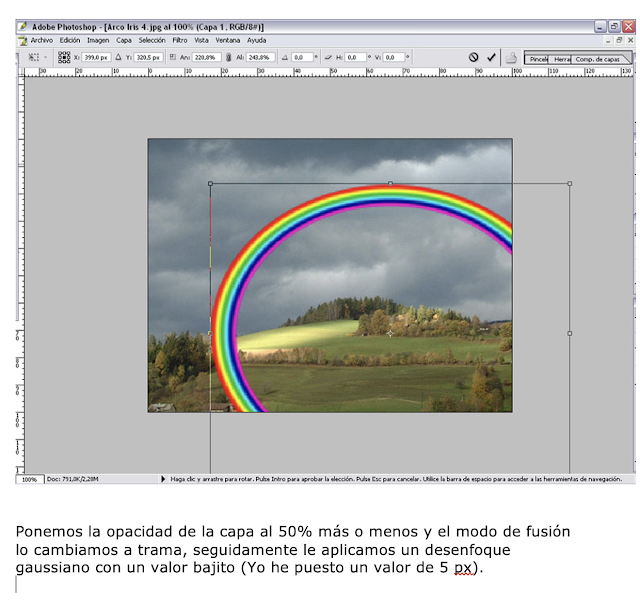This screenshot has height=605, width=640.
Task: Click the rotation angle icon
Action: click(285, 58)
